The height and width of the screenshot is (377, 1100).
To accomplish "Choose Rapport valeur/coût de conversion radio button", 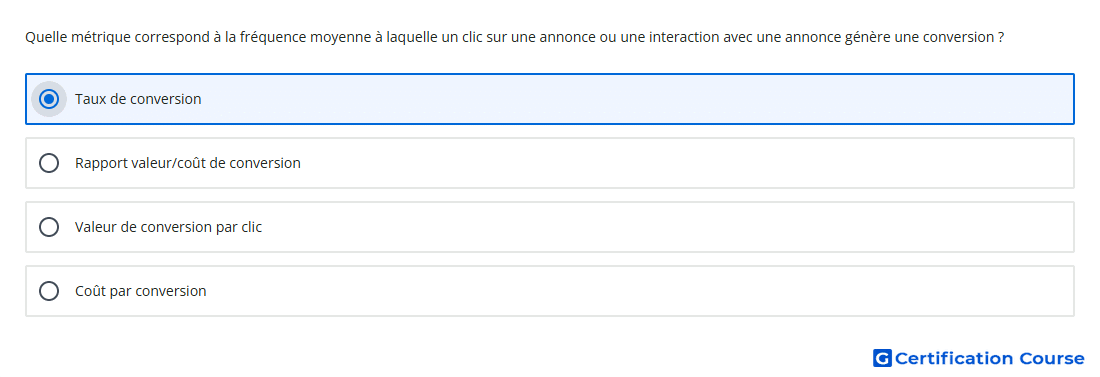I will 48,164.
